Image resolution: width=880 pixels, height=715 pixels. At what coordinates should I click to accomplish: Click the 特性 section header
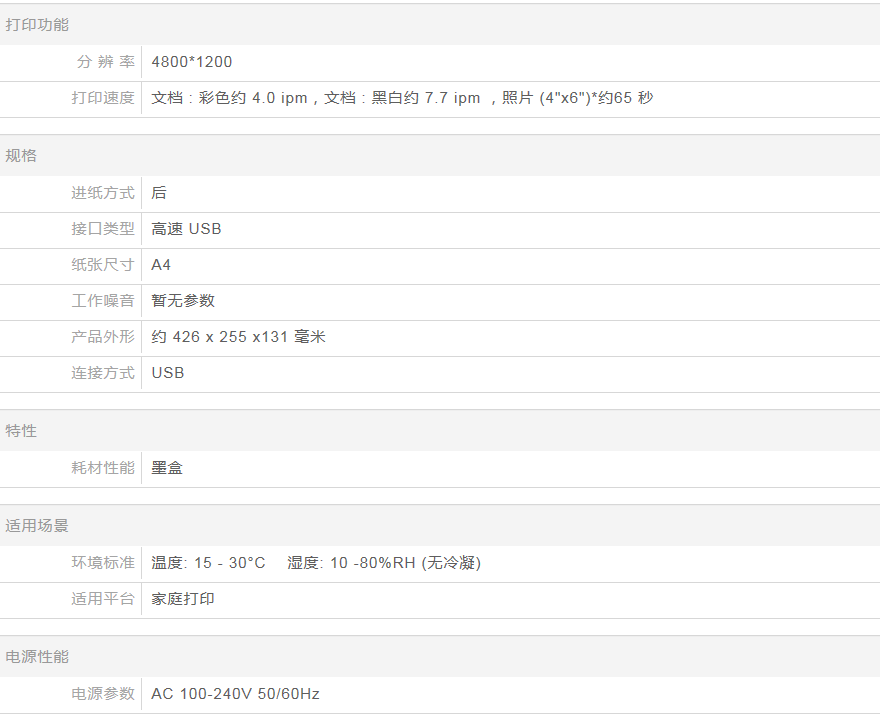[x=21, y=431]
